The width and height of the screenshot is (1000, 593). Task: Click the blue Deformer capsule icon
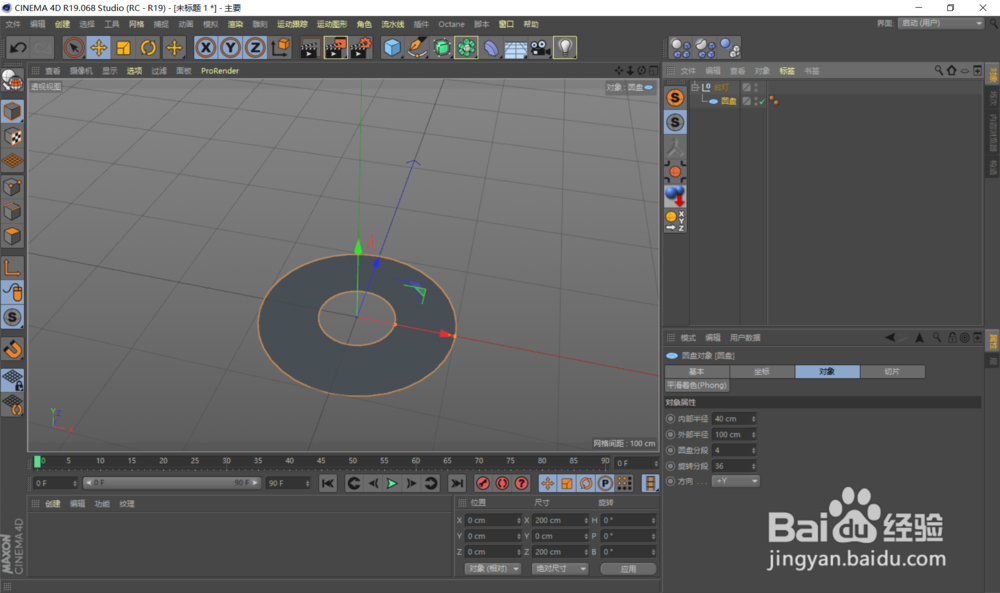[491, 48]
